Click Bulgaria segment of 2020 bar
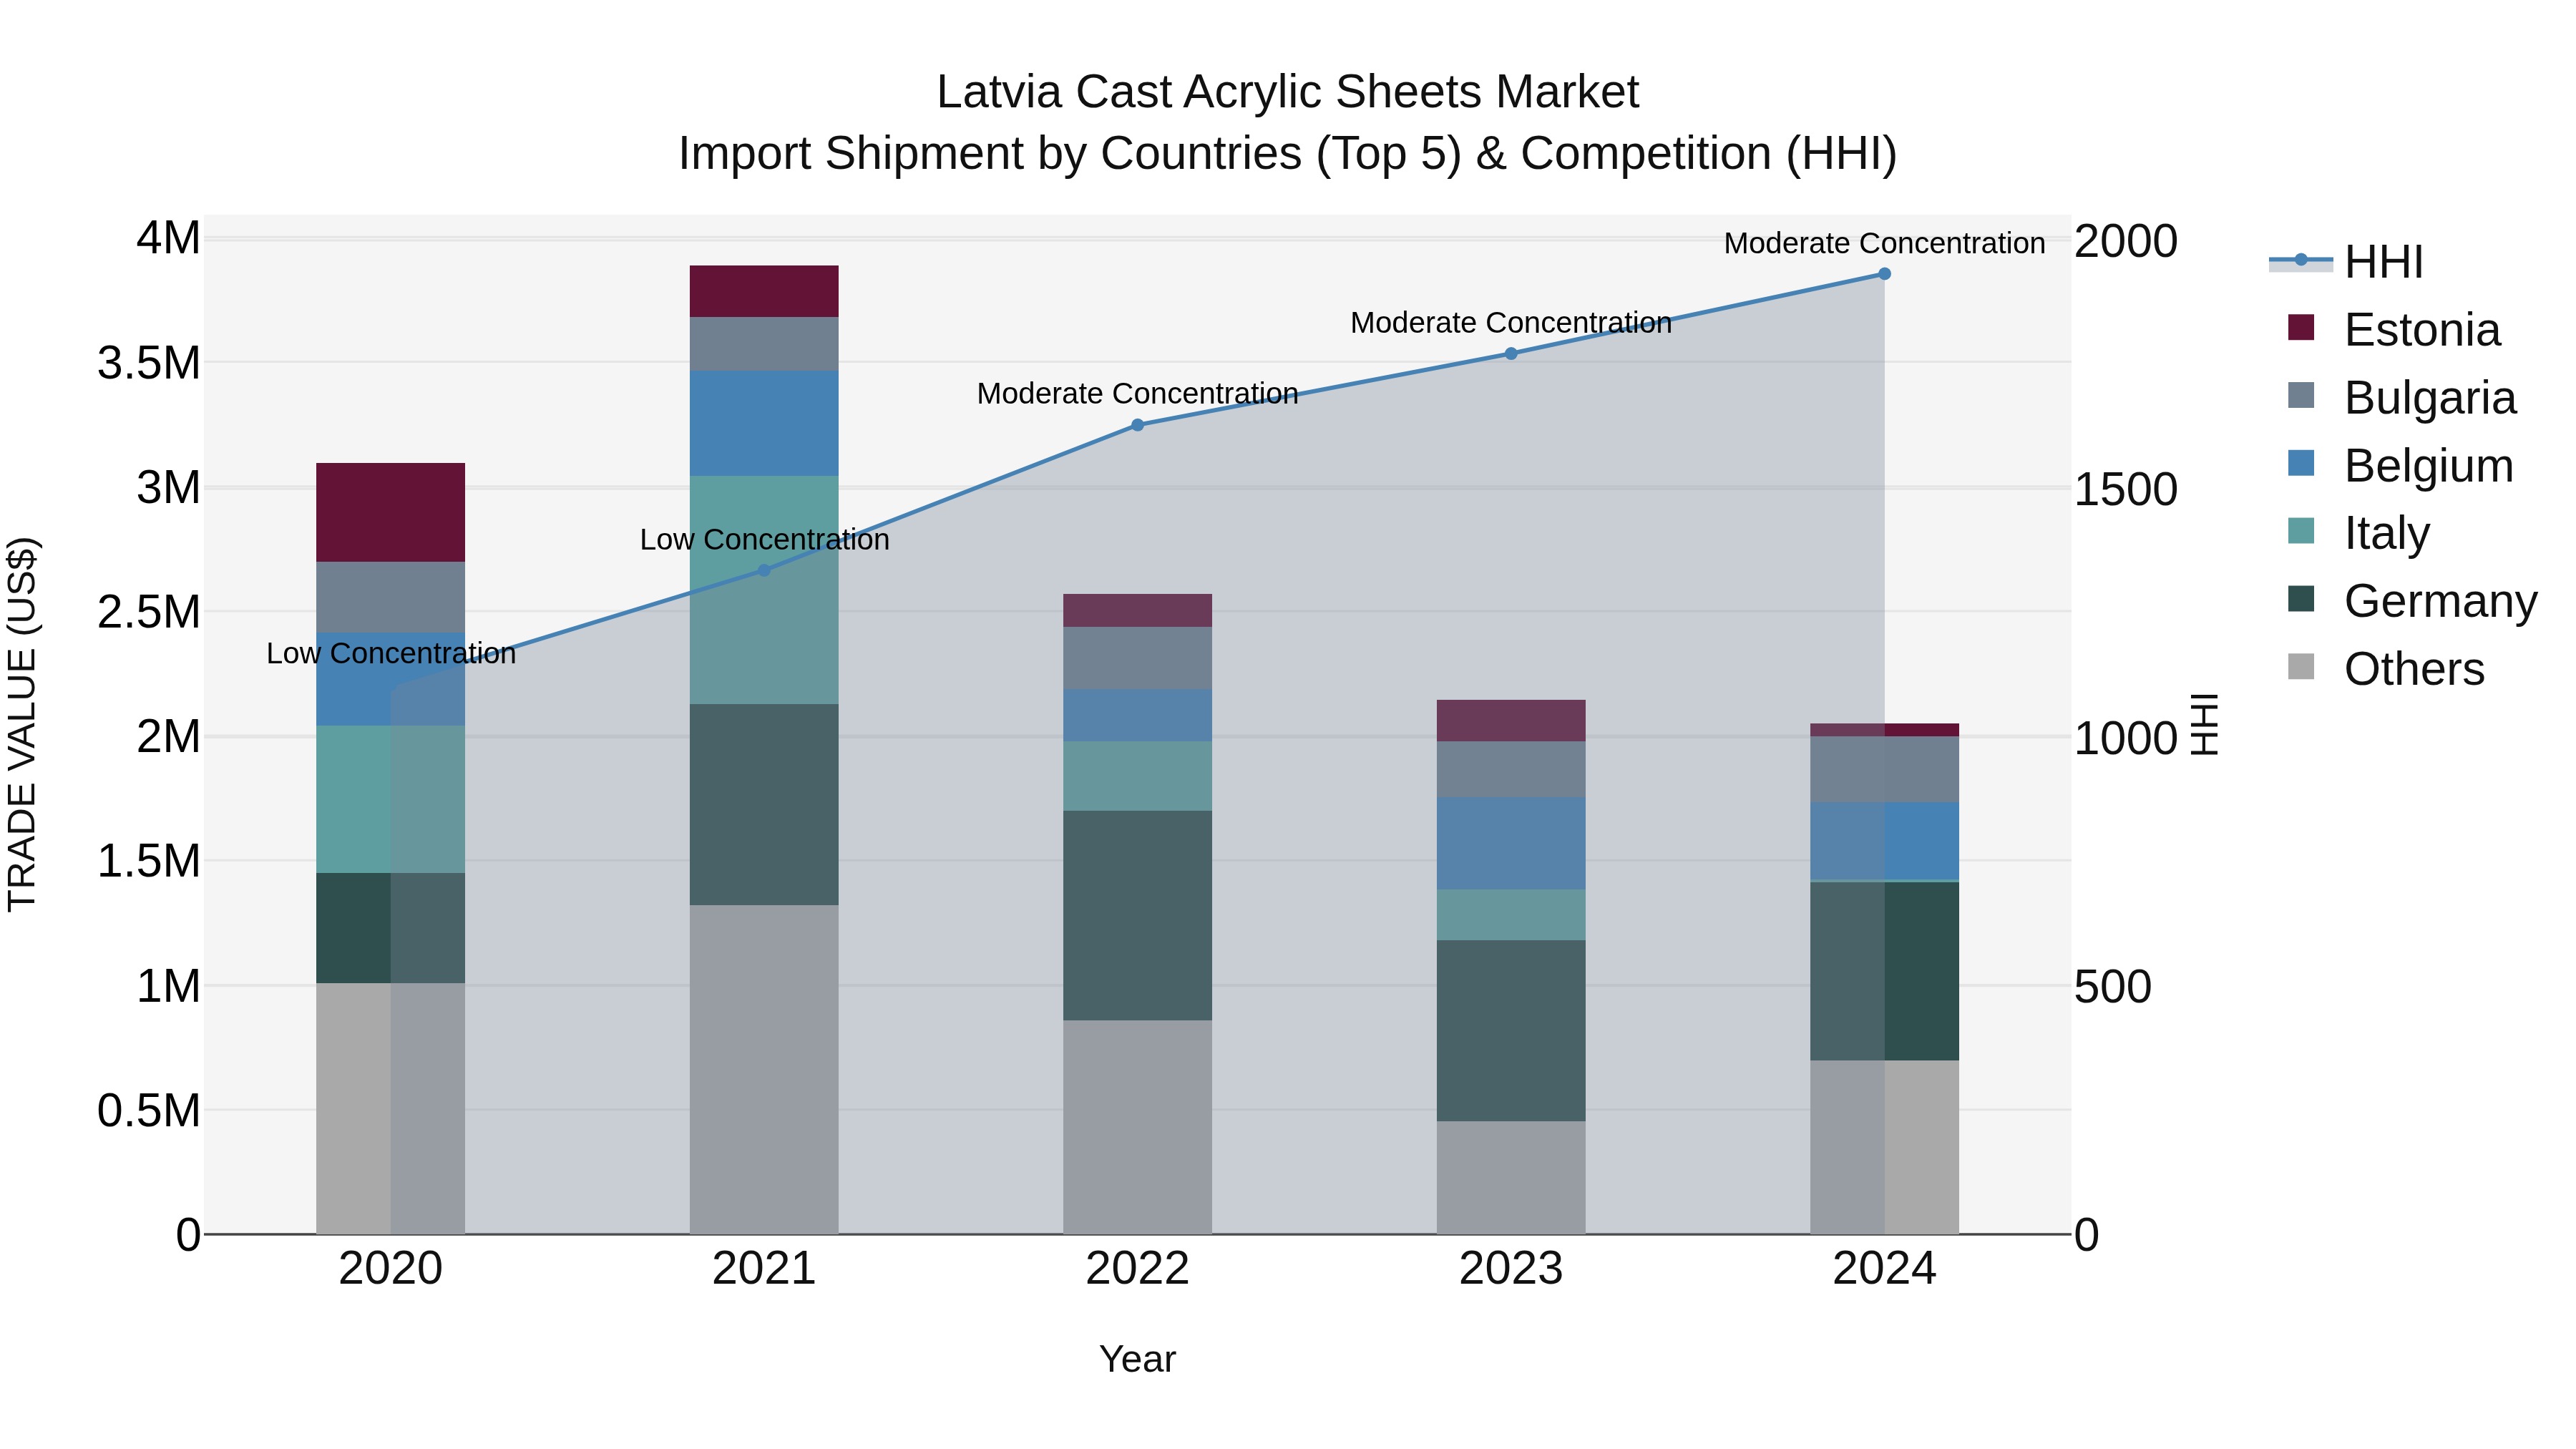 pos(391,597)
